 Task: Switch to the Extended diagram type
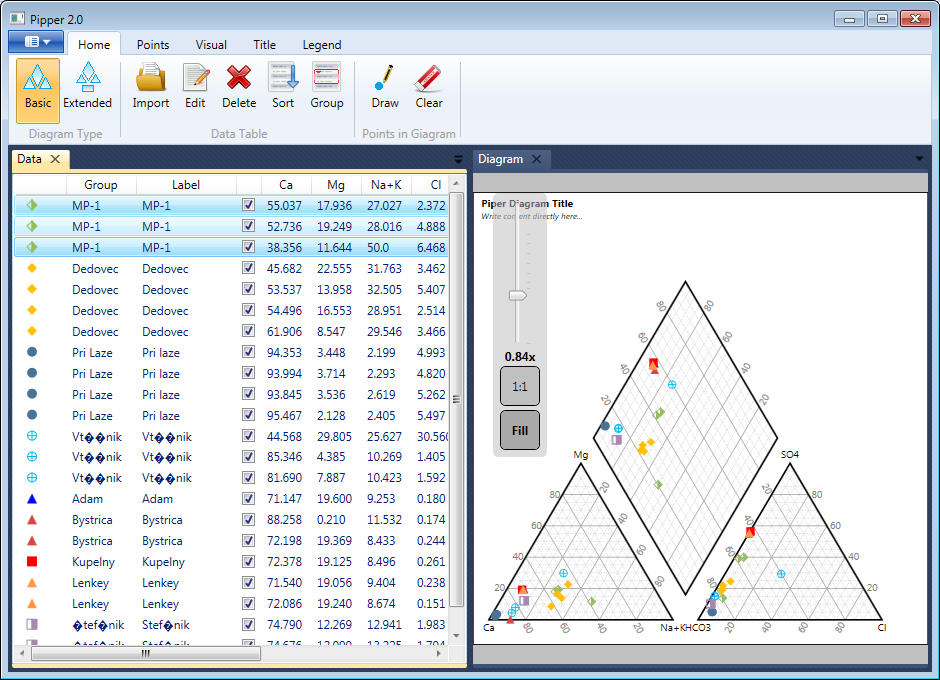(x=88, y=90)
